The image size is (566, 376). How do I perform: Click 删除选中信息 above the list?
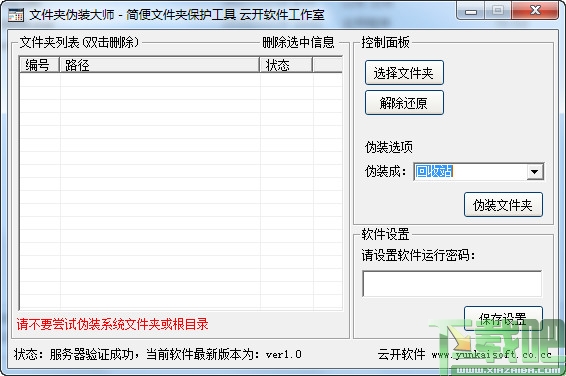tap(298, 43)
